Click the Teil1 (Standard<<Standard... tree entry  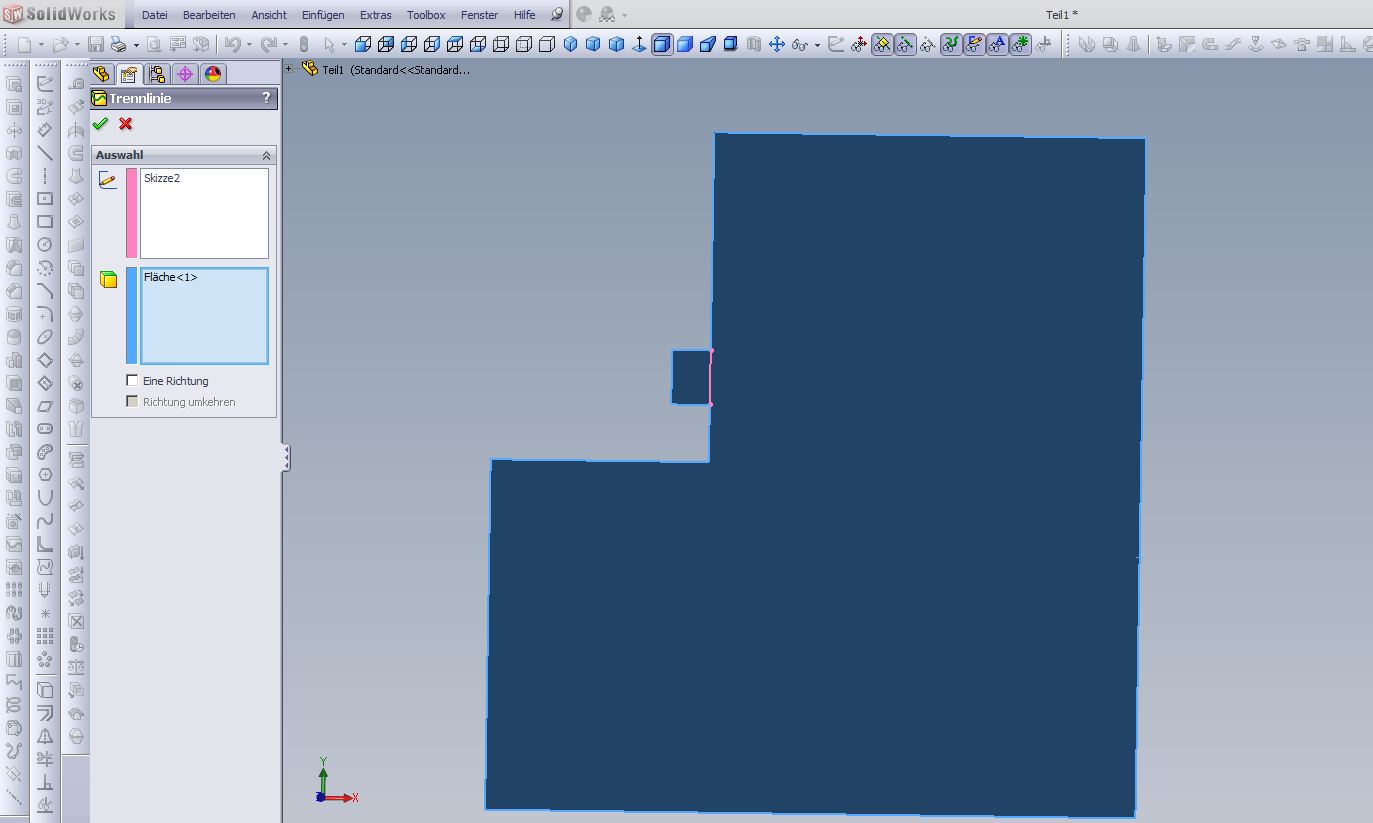(x=396, y=70)
